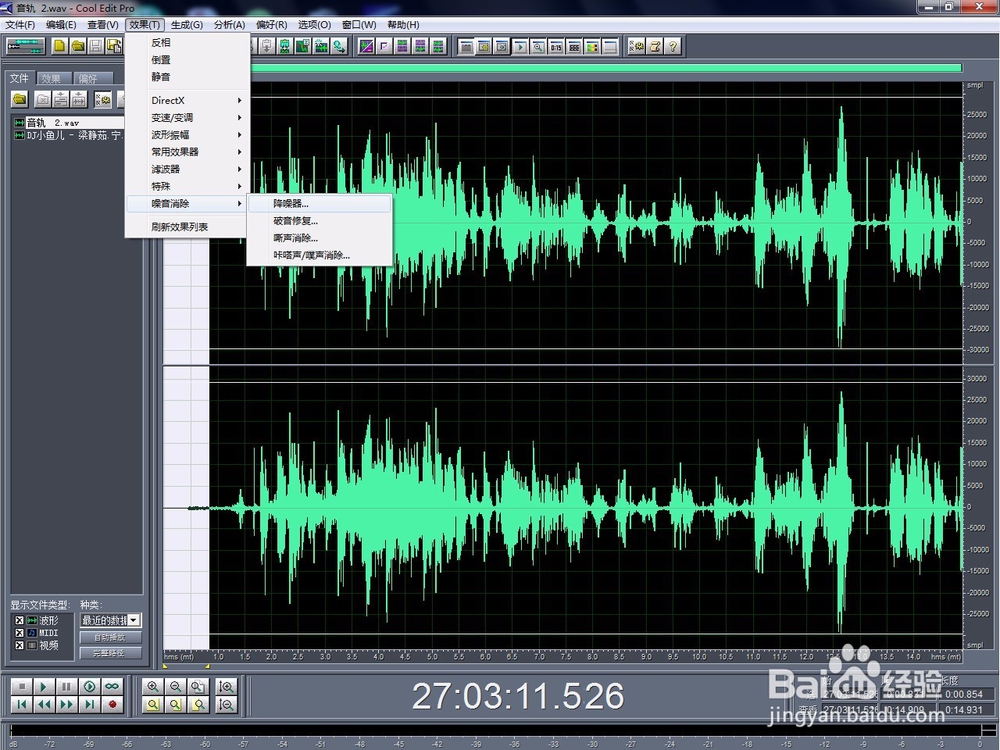
Task: Toggle the 视频 file type checkbox
Action: [19, 645]
